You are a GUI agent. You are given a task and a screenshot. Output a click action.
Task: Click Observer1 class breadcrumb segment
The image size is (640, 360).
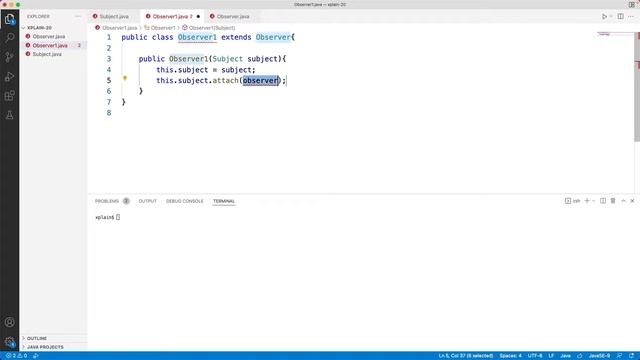click(163, 28)
